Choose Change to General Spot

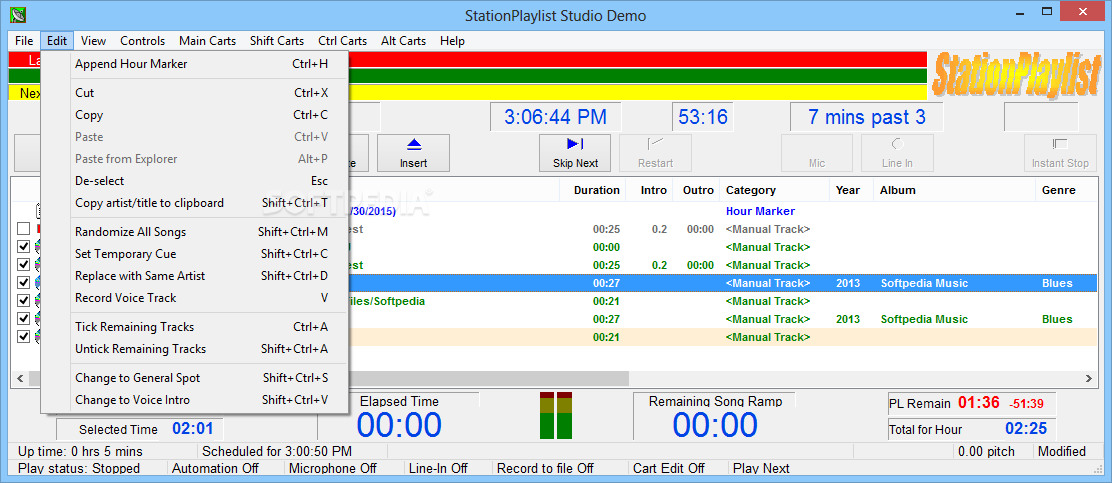pos(194,378)
